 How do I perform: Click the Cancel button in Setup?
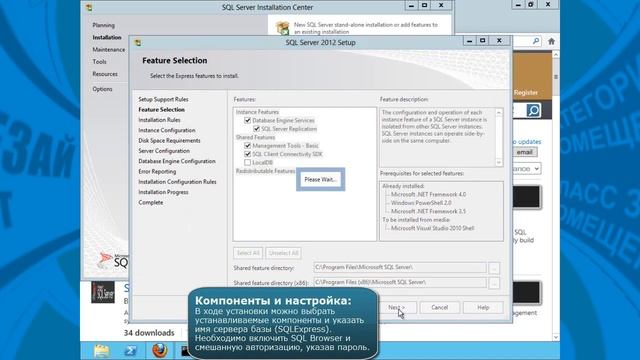pyautogui.click(x=440, y=307)
